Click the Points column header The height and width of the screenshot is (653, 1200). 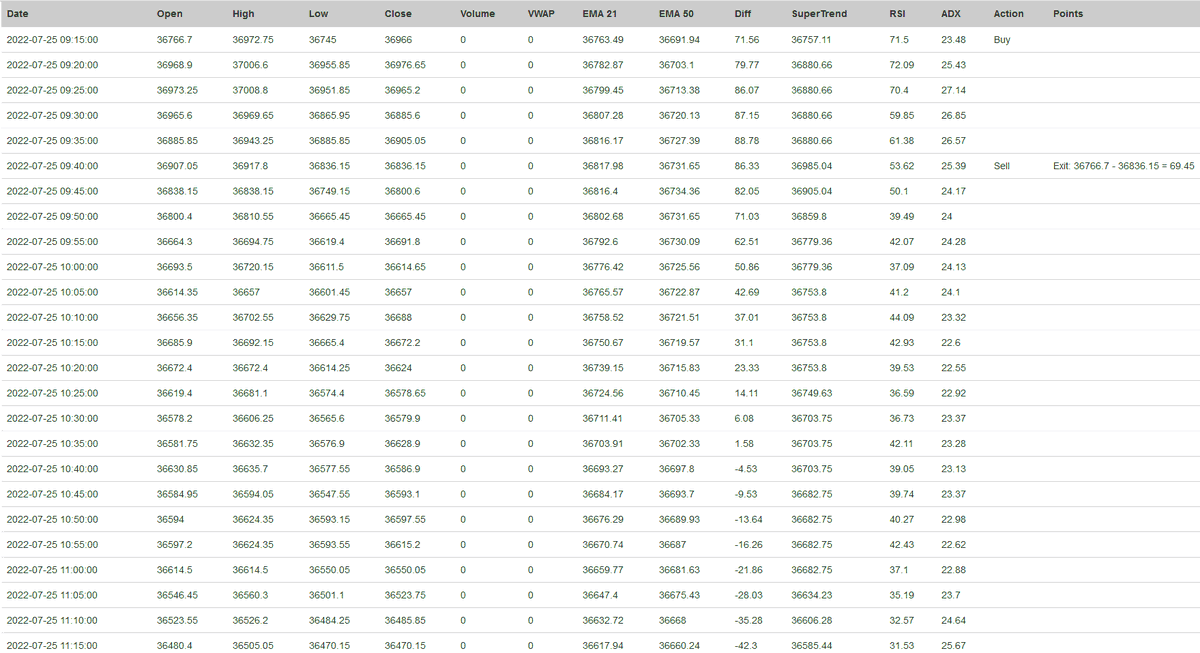coord(1068,14)
